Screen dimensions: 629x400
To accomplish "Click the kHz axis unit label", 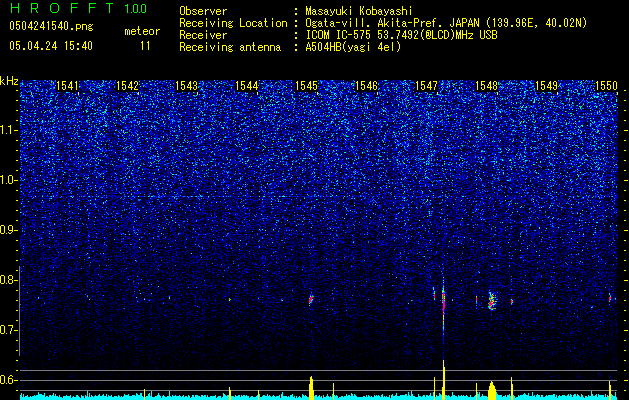I will 9,81.
